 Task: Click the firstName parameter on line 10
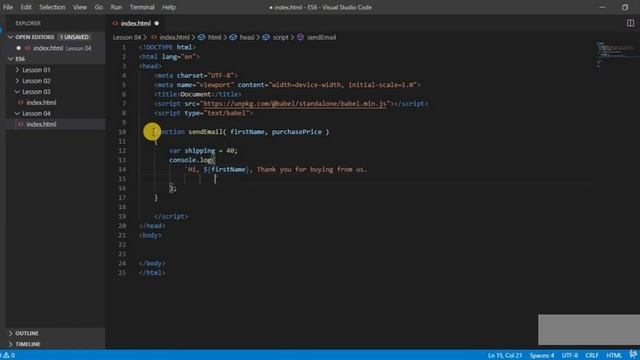pyautogui.click(x=247, y=132)
